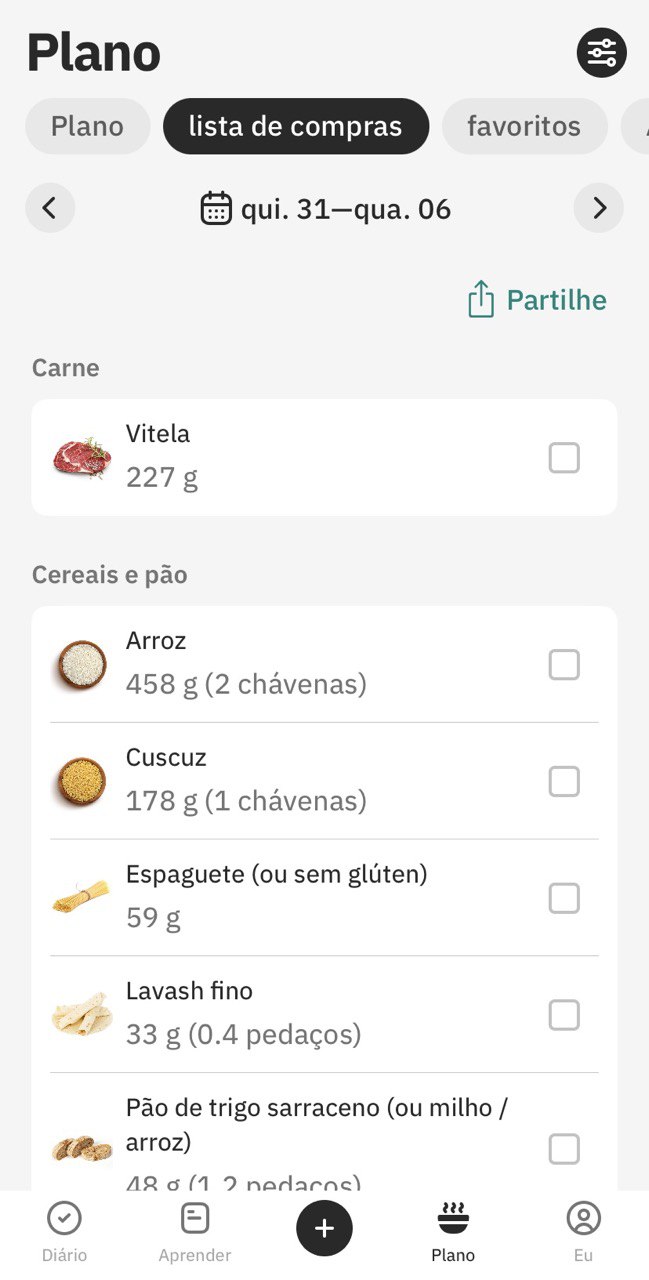Open date range qui. 31—qua. 06 picker
This screenshot has width=649, height=1280.
coord(326,209)
